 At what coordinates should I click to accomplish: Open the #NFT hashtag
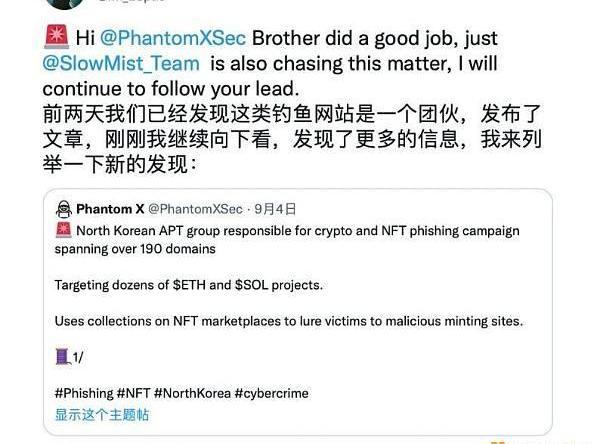click(x=135, y=393)
